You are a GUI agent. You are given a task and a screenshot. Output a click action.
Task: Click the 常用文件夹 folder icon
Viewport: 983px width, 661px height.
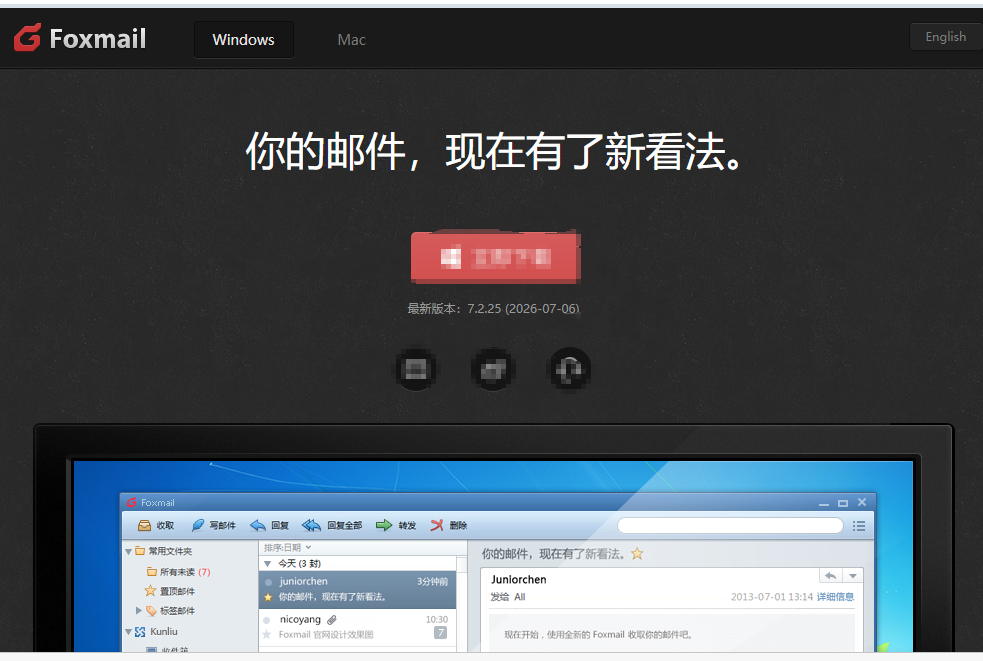[x=140, y=551]
